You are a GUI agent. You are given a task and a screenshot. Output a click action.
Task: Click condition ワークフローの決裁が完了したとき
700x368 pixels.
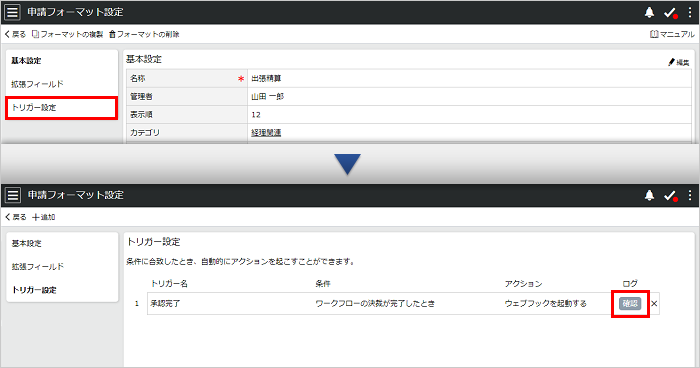(x=375, y=304)
